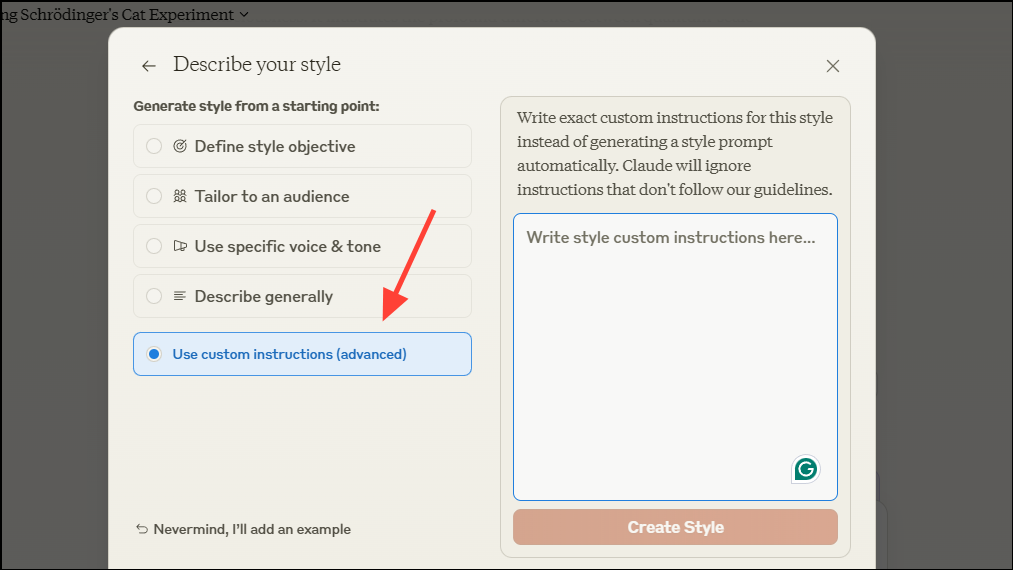The width and height of the screenshot is (1013, 570).
Task: Select the Define style objective radio button
Action: tap(154, 146)
